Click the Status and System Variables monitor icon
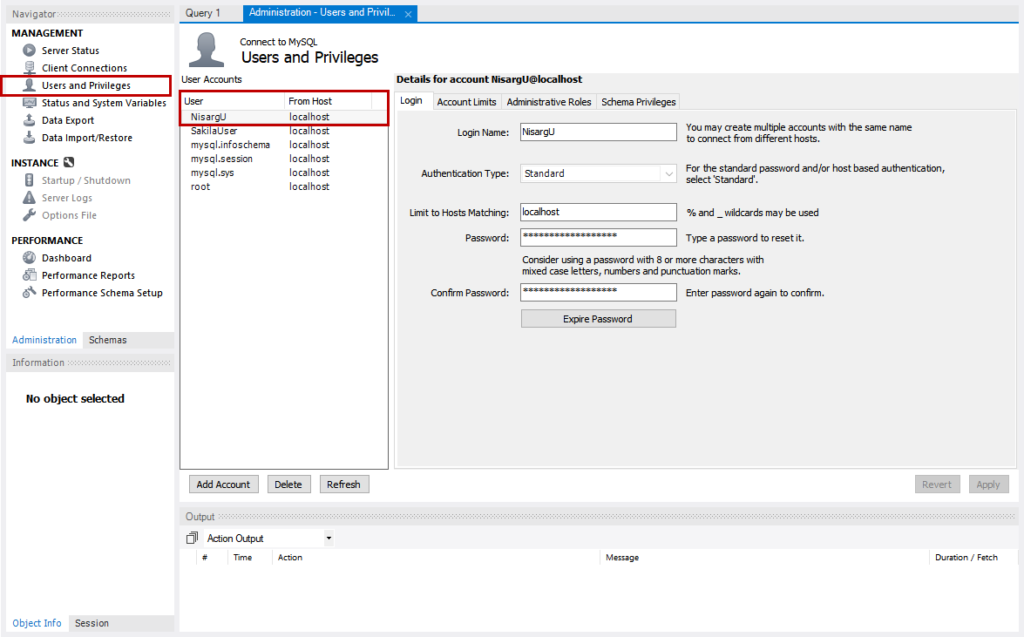The height and width of the screenshot is (637, 1024). 29,103
